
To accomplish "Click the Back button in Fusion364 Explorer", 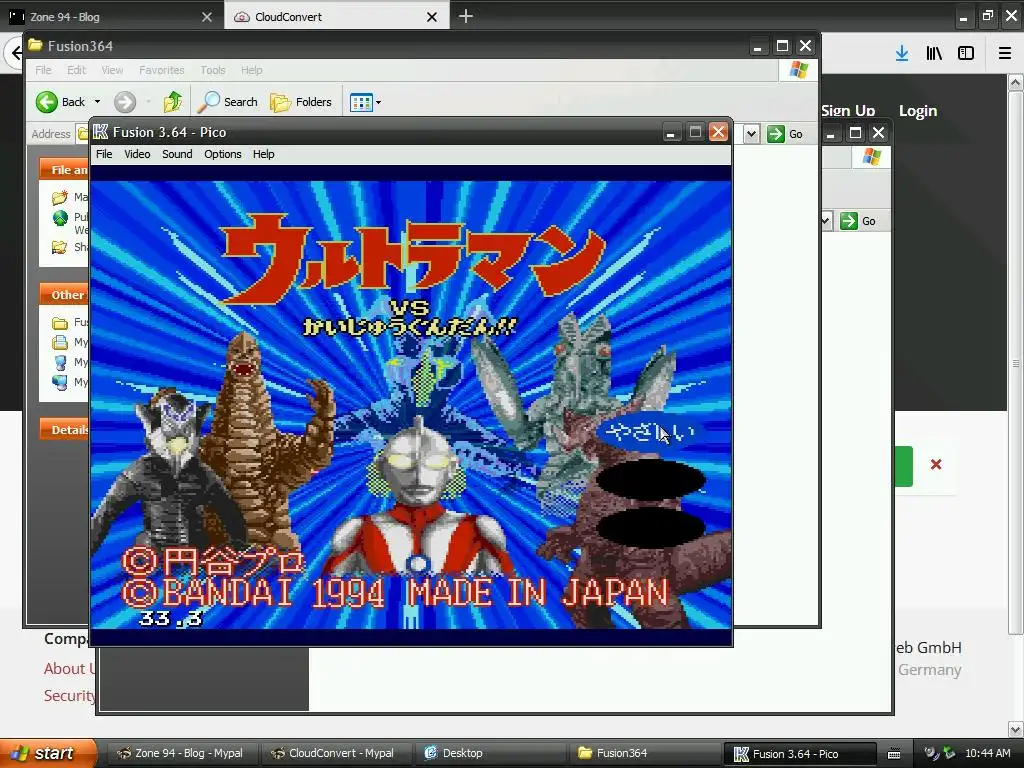I will click(x=61, y=102).
